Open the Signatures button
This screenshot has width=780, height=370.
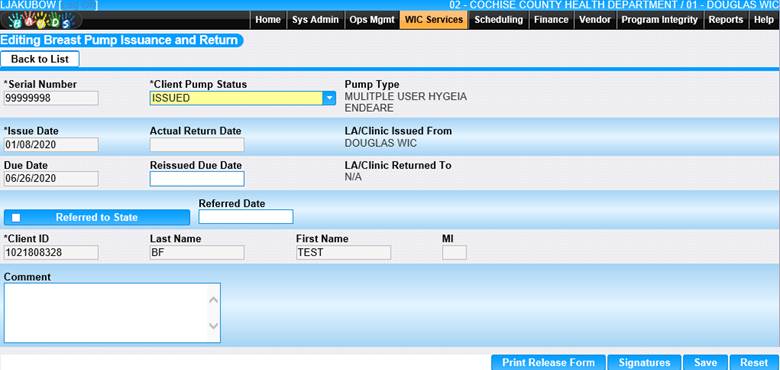(x=644, y=363)
